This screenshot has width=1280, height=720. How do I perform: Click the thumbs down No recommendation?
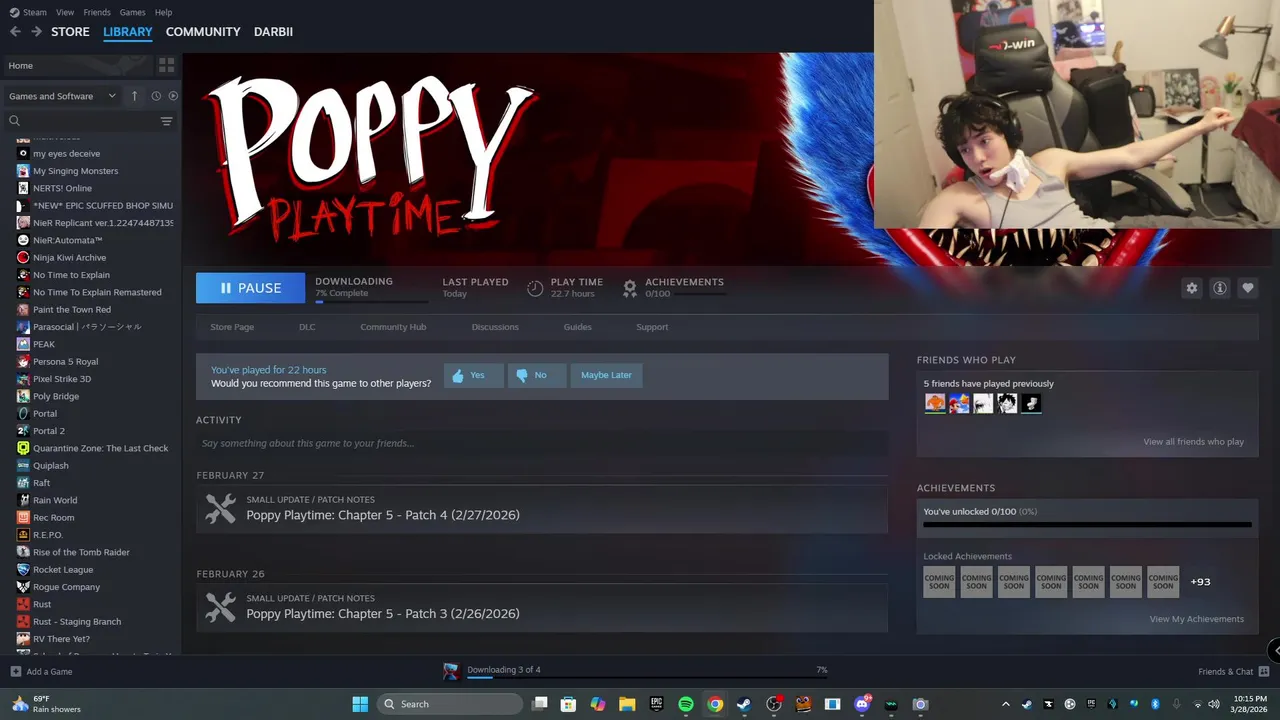pos(536,375)
